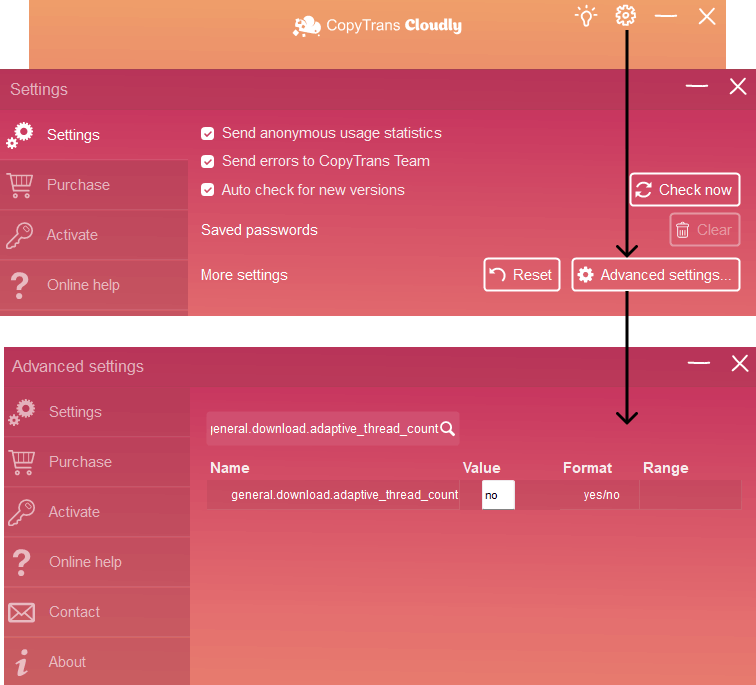Select general.download.adaptive_thread_count row name
This screenshot has height=685, width=756.
pyautogui.click(x=344, y=495)
